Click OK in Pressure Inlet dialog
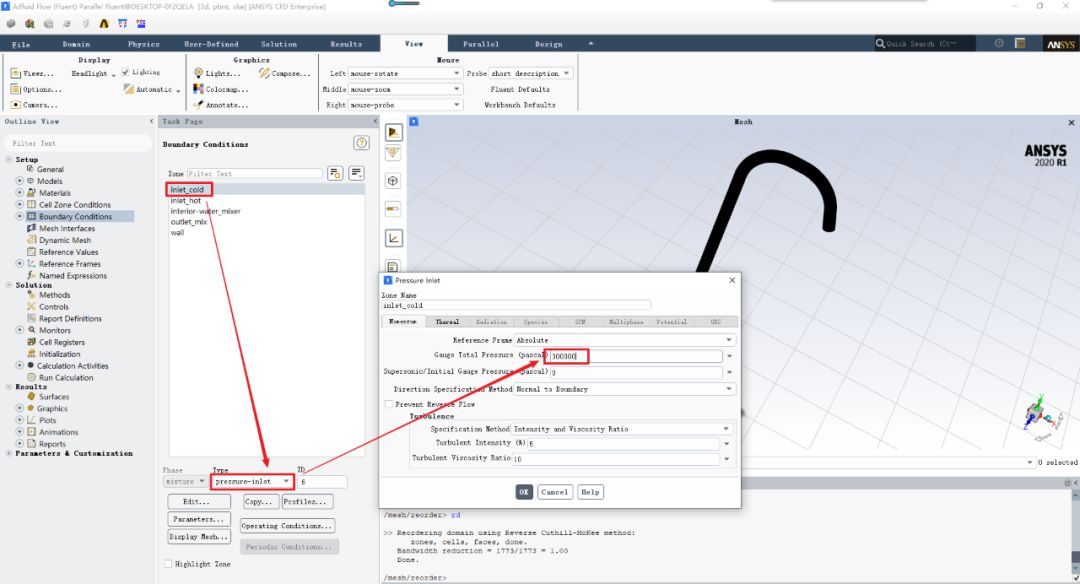 click(523, 492)
